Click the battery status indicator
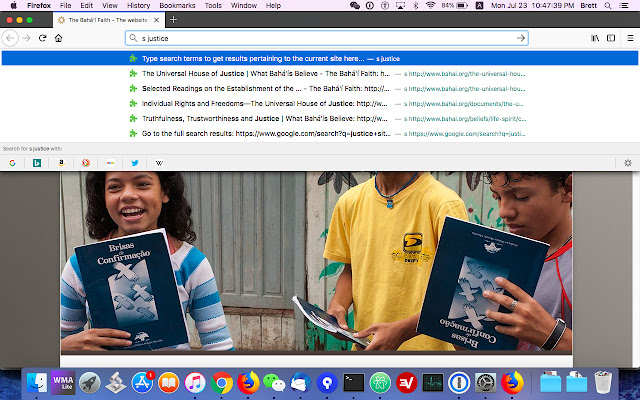640x400 pixels. click(454, 5)
